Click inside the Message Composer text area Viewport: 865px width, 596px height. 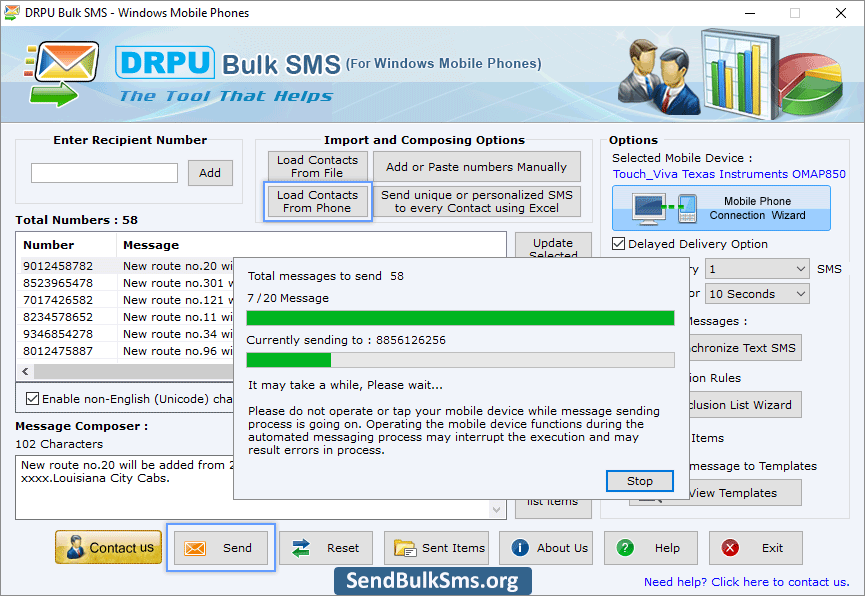point(125,487)
